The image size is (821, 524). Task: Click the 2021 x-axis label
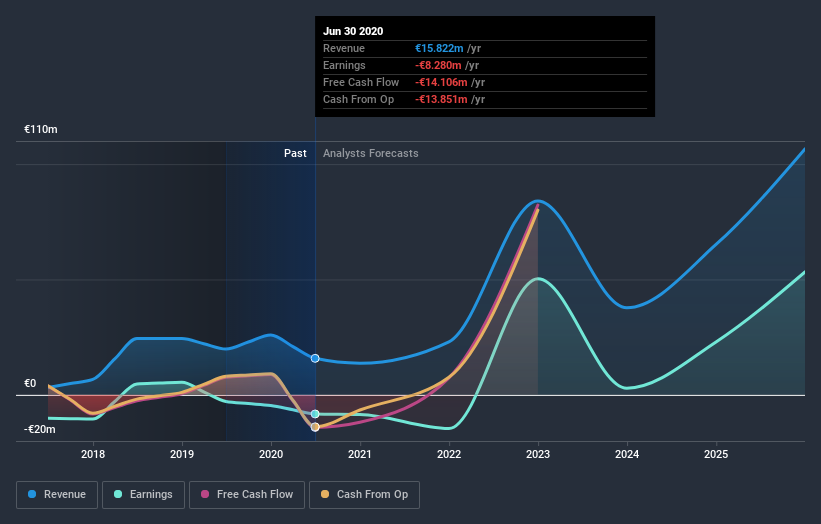tap(360, 454)
